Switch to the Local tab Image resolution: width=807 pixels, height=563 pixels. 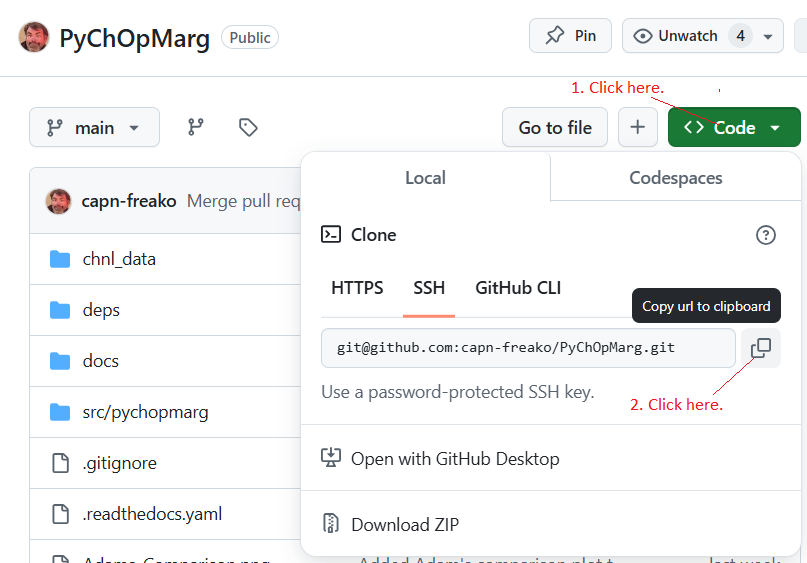[425, 178]
